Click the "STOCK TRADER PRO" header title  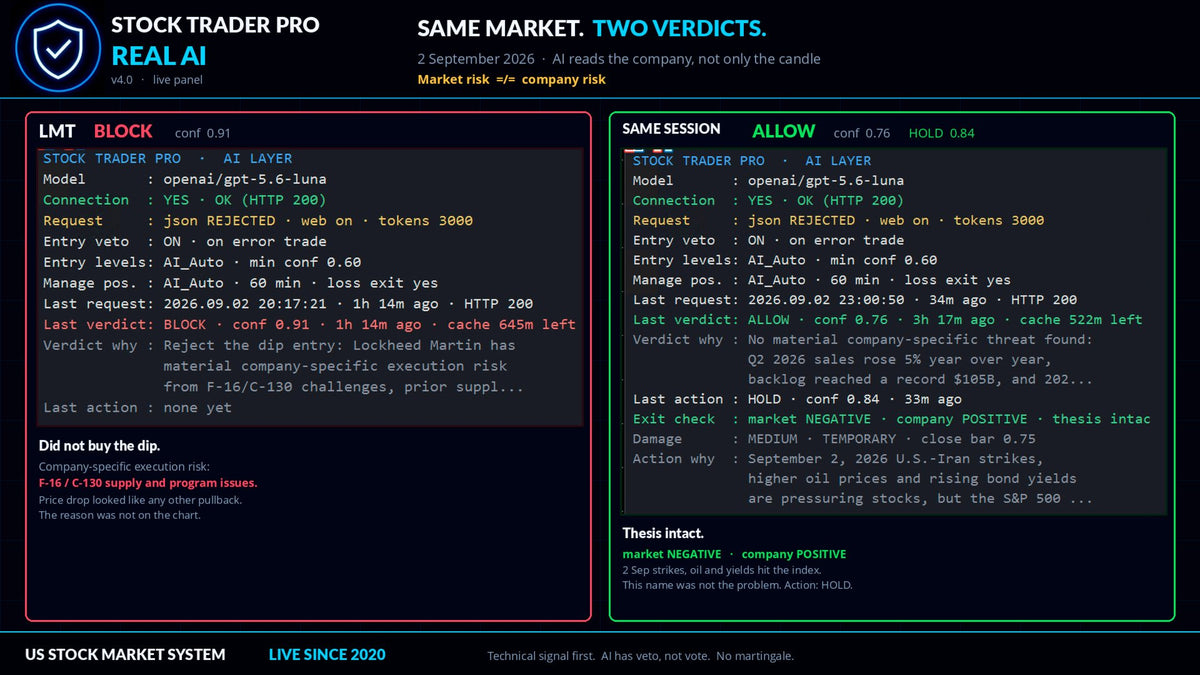[x=215, y=25]
